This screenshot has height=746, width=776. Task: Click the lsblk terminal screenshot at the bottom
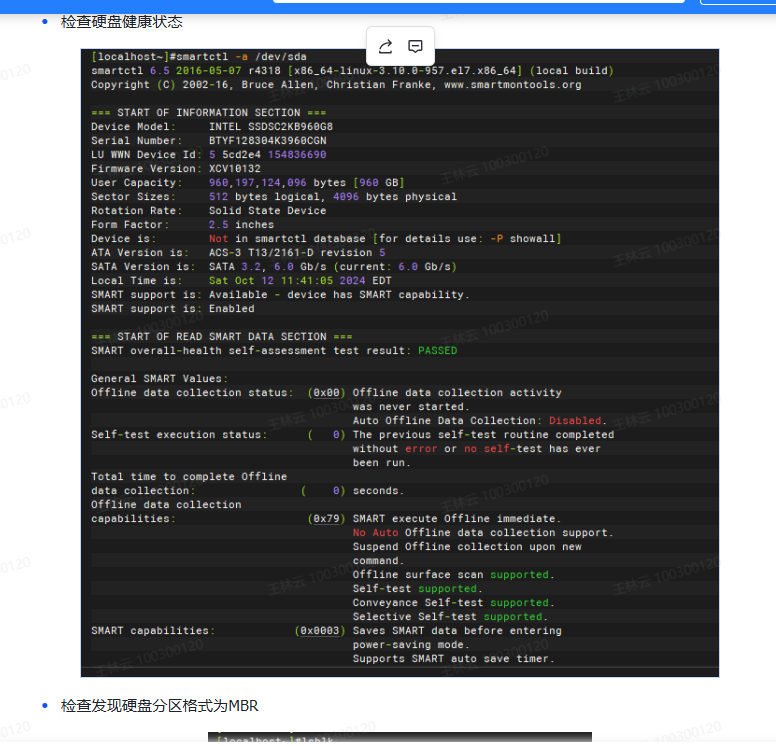coord(400,737)
